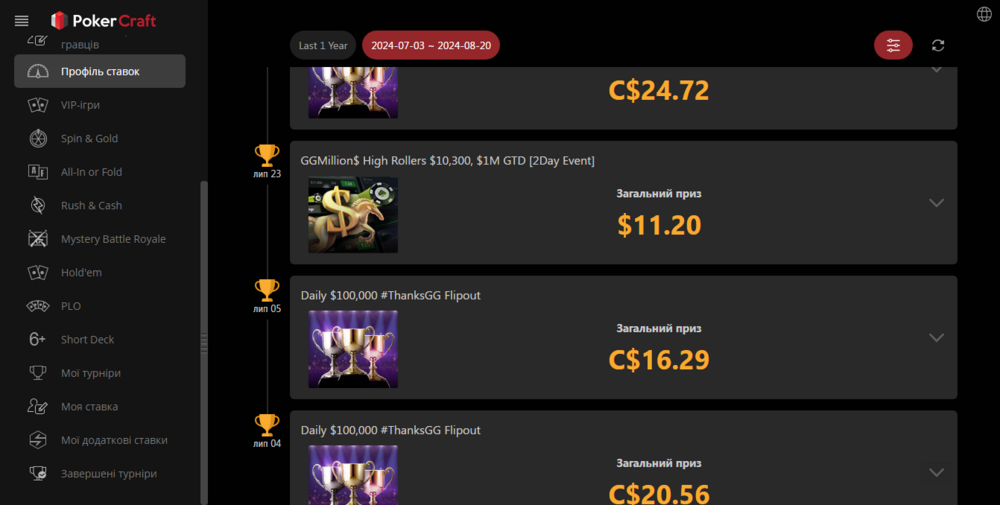The height and width of the screenshot is (505, 1000).
Task: Open the hamburger menu icon
Action: [x=21, y=21]
